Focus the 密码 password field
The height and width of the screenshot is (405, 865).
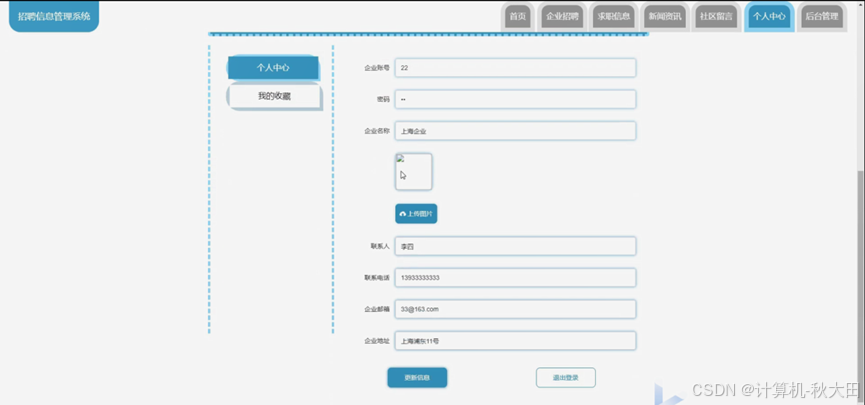coord(515,99)
